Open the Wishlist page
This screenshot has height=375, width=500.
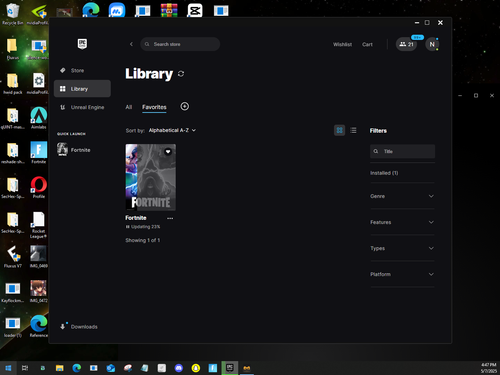coord(342,44)
